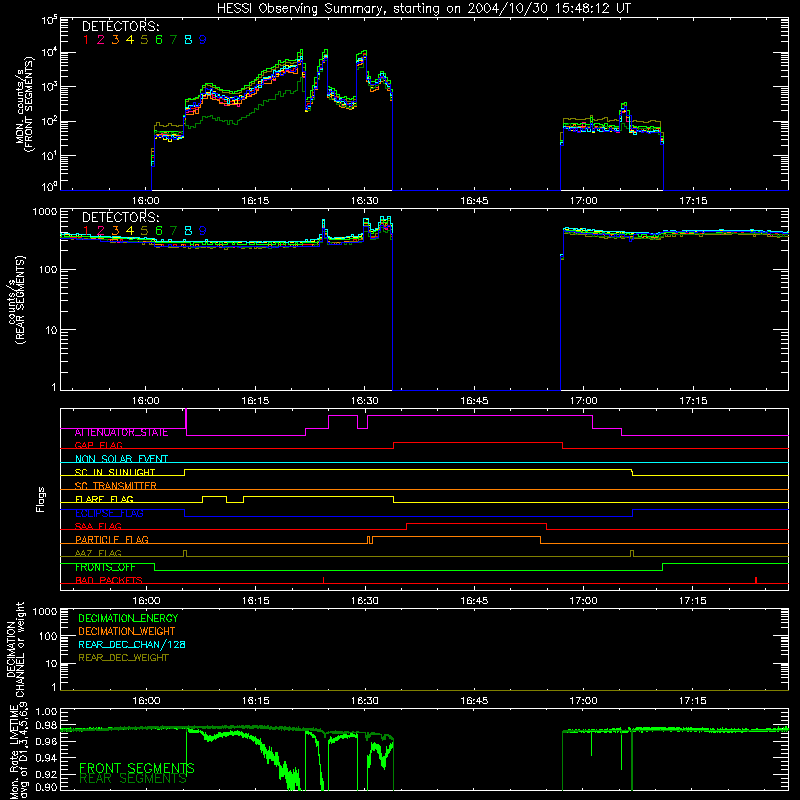Select the SAA_FLAG label
The width and height of the screenshot is (800, 800).
(x=98, y=526)
